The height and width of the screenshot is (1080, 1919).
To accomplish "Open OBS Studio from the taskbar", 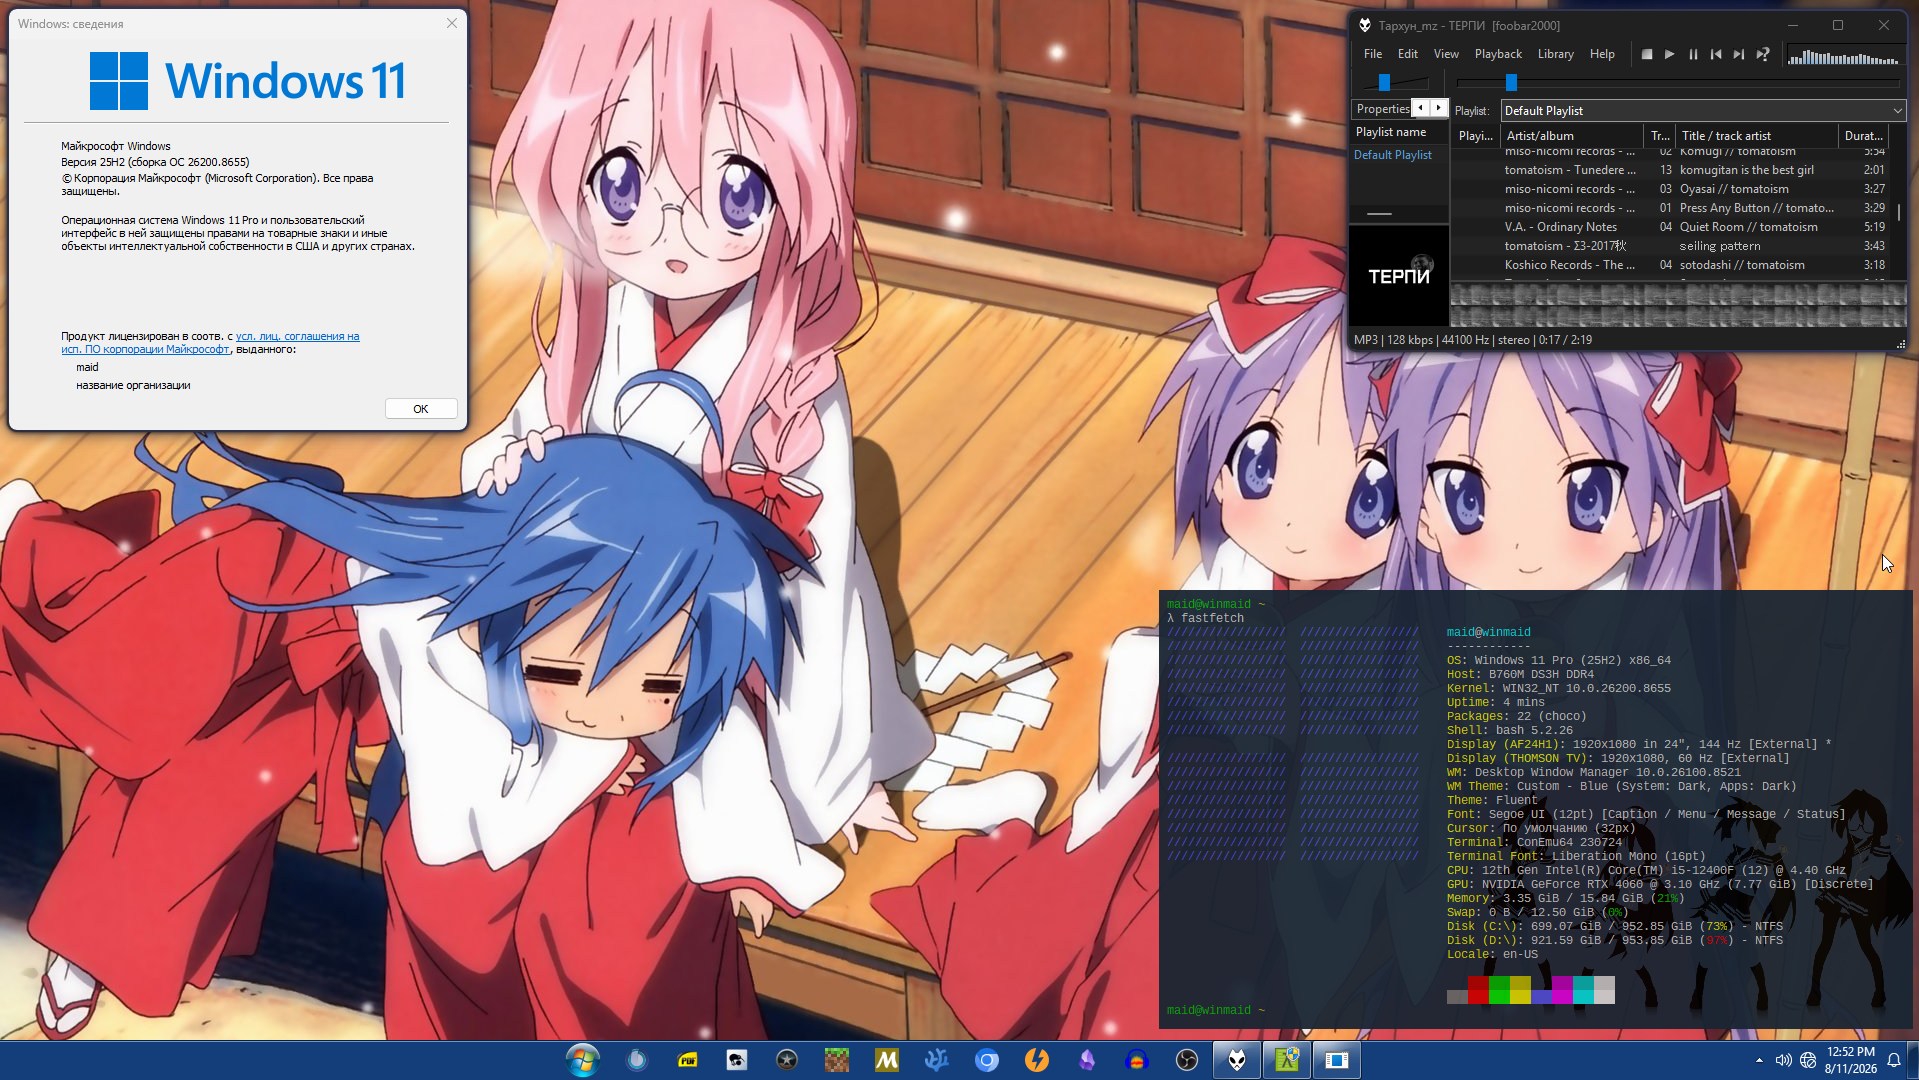I will pos(1187,1060).
